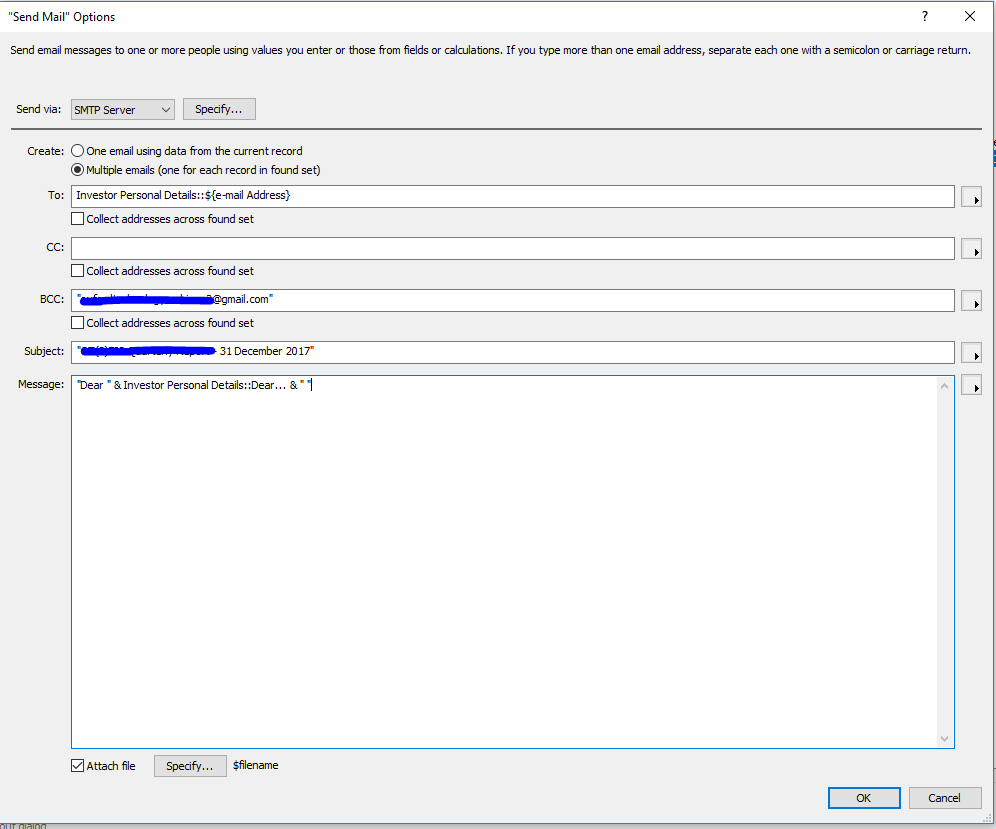Click Specify button next to Attach file
The height and width of the screenshot is (829, 996).
pyautogui.click(x=190, y=766)
